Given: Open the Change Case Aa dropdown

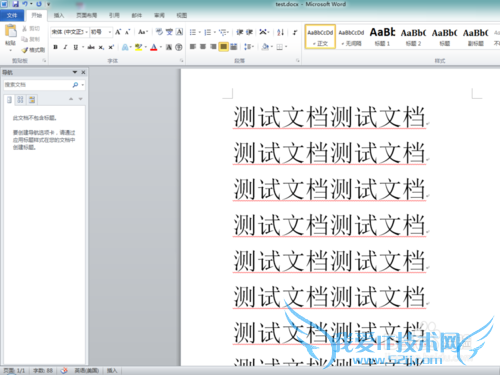Looking at the screenshot, I should point(143,32).
